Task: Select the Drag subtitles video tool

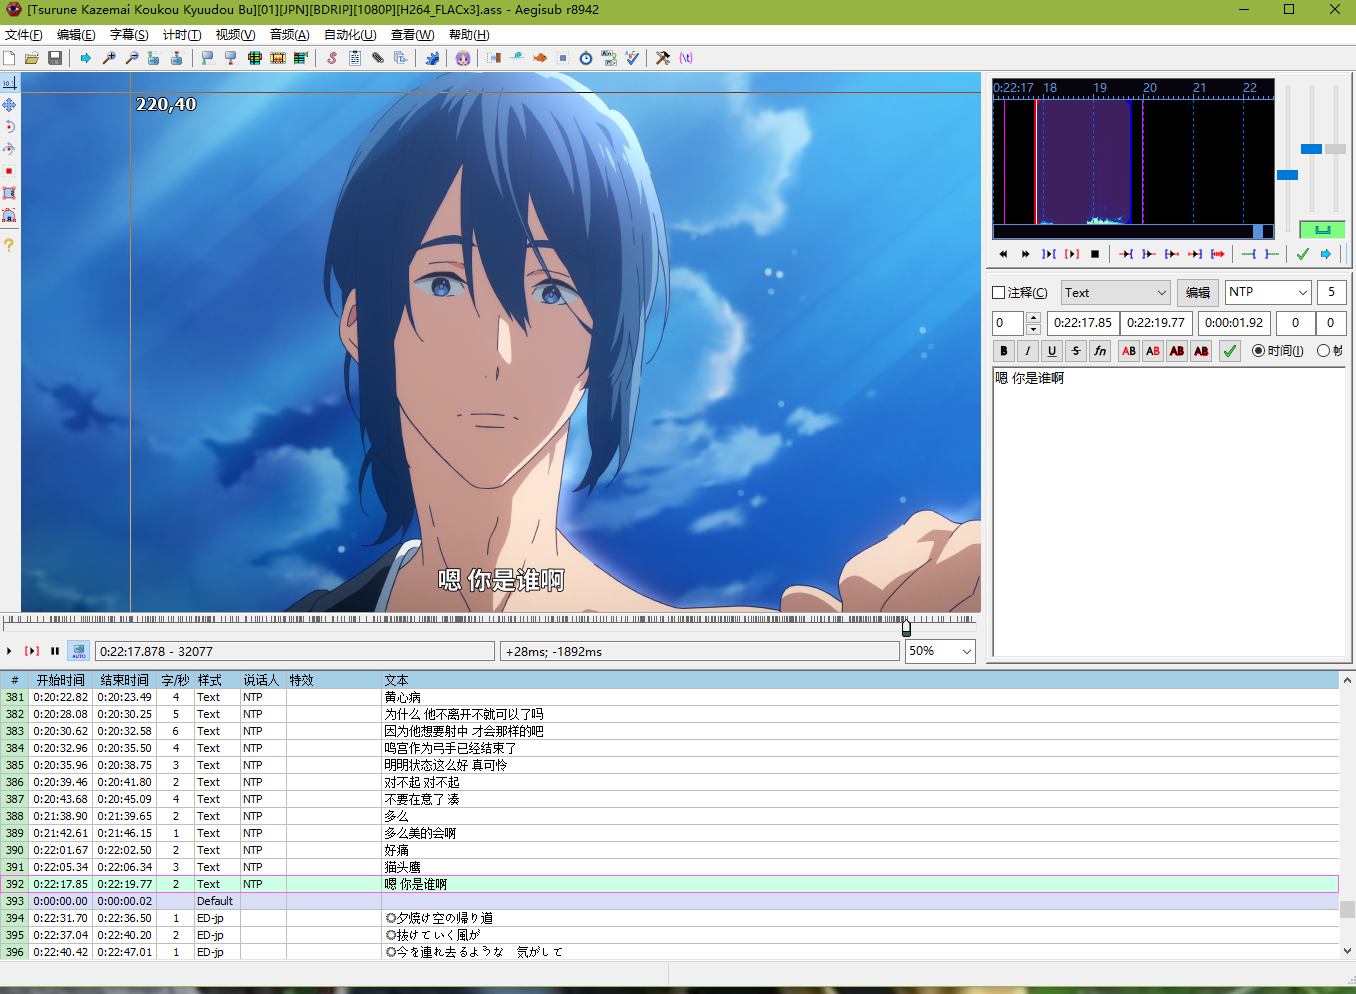Action: (9, 105)
